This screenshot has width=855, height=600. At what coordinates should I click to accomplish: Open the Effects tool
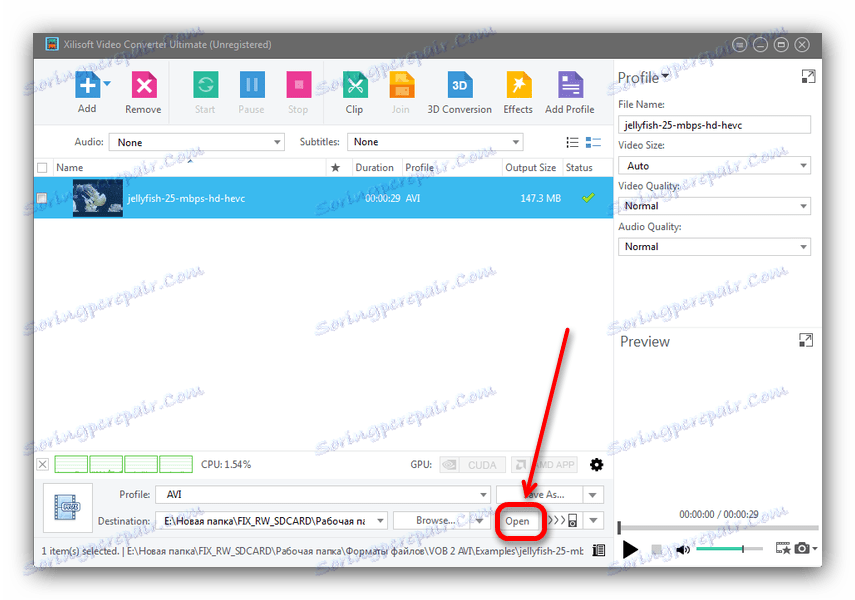[518, 85]
